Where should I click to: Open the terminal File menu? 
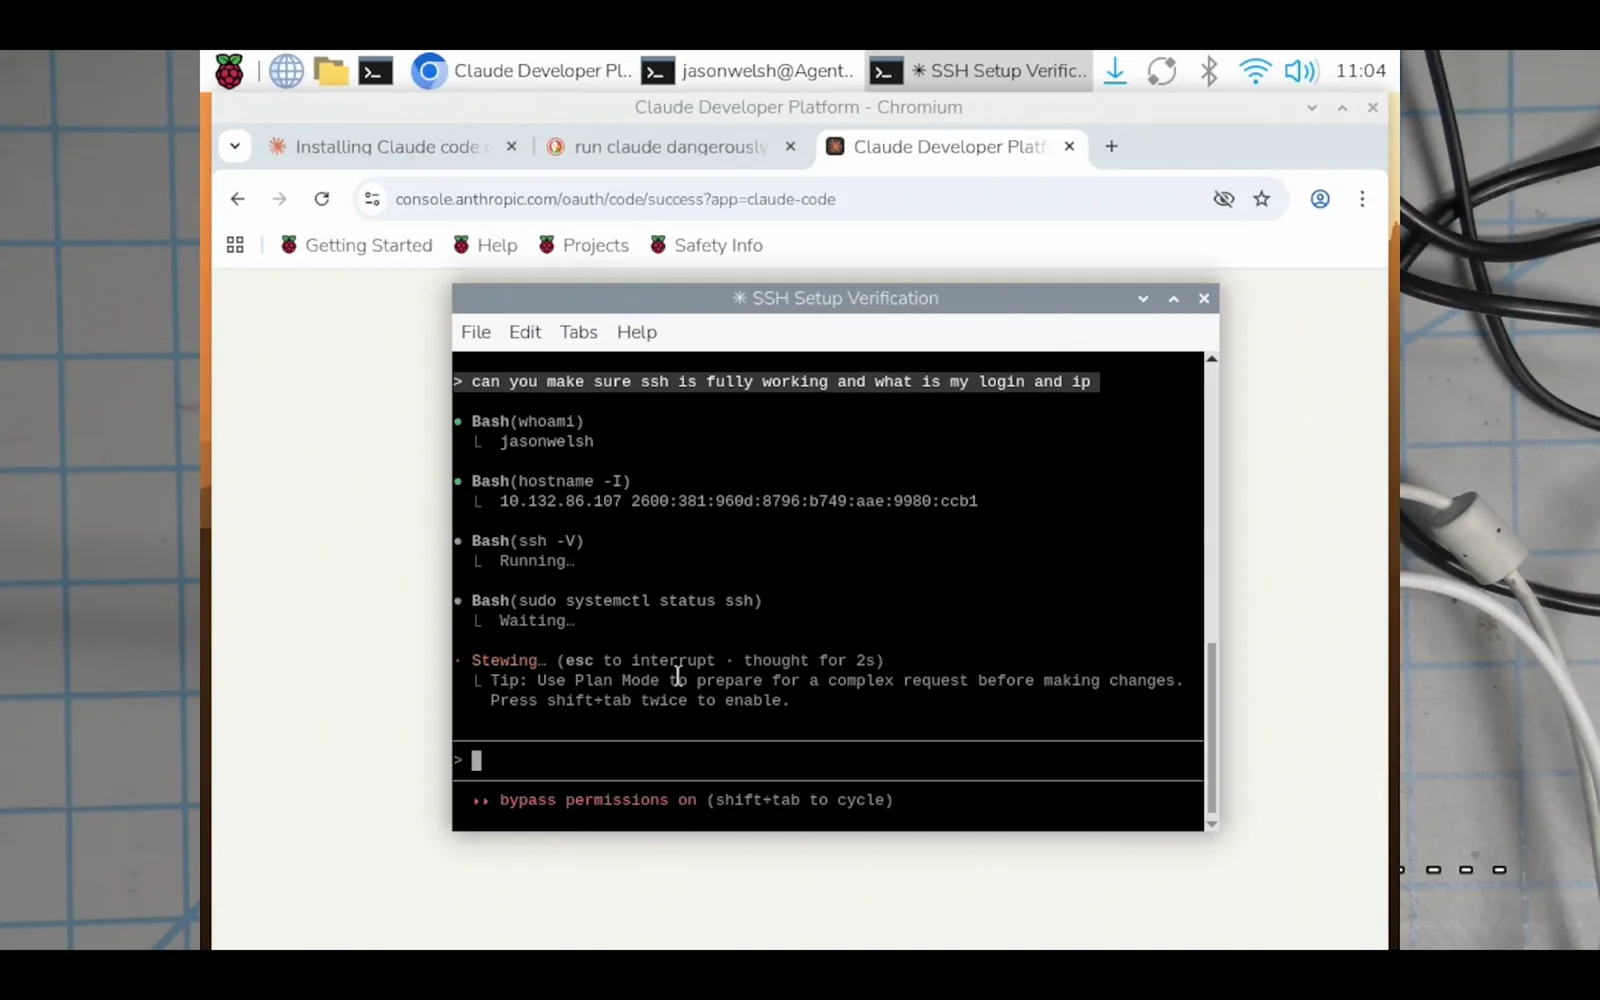coord(476,332)
